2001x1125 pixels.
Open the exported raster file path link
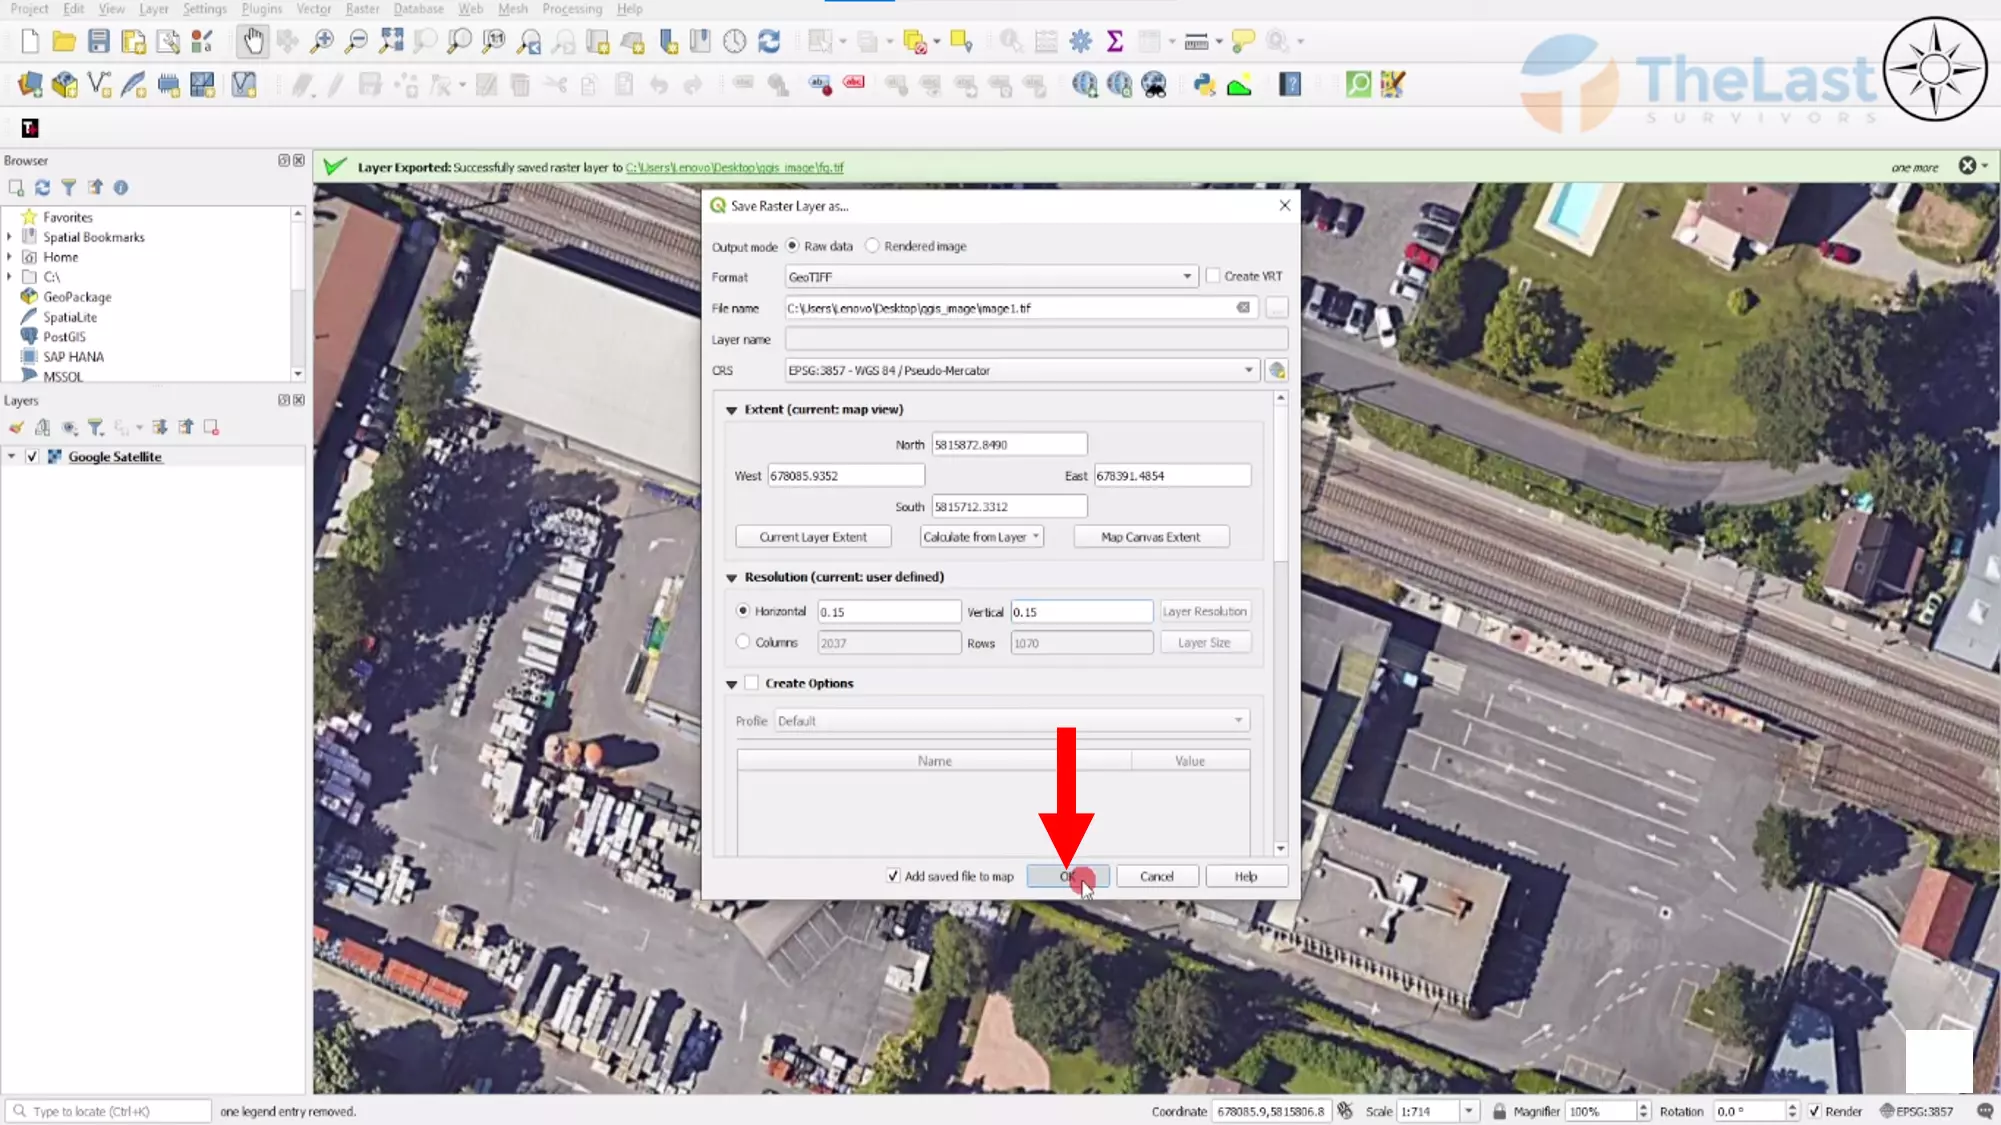coord(734,167)
